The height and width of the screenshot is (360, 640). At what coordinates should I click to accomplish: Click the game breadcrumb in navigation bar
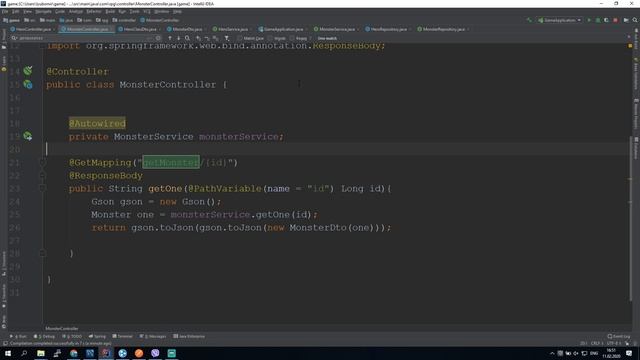pyautogui.click(x=11, y=20)
